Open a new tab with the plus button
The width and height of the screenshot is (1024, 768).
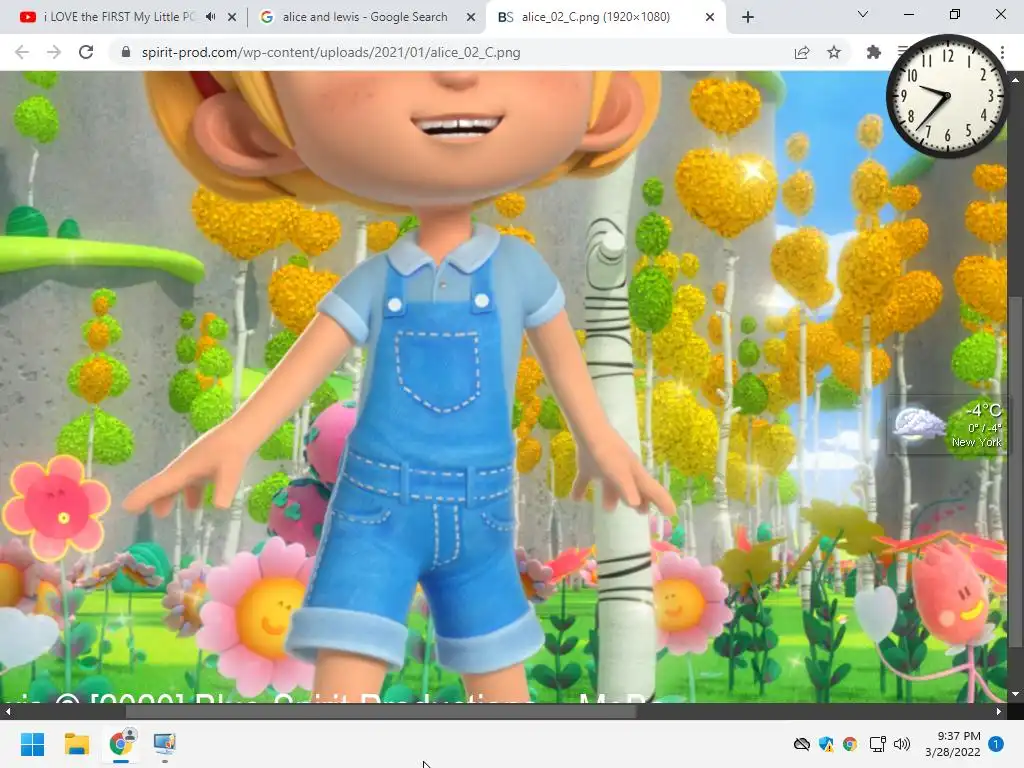[748, 18]
